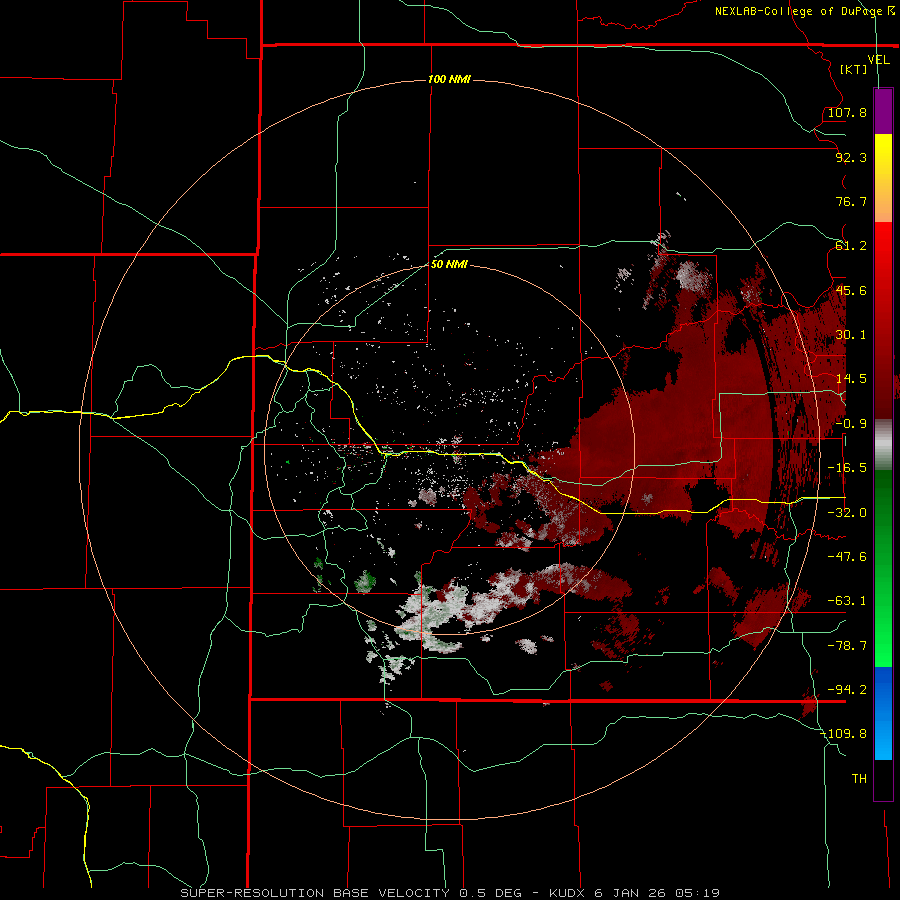Click the blue segment of the color bar
This screenshot has height=900, width=900.
click(x=883, y=713)
